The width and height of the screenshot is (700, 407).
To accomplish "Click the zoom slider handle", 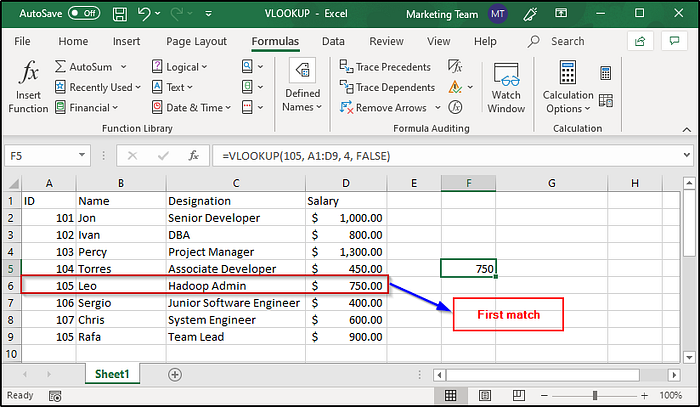I will point(595,395).
